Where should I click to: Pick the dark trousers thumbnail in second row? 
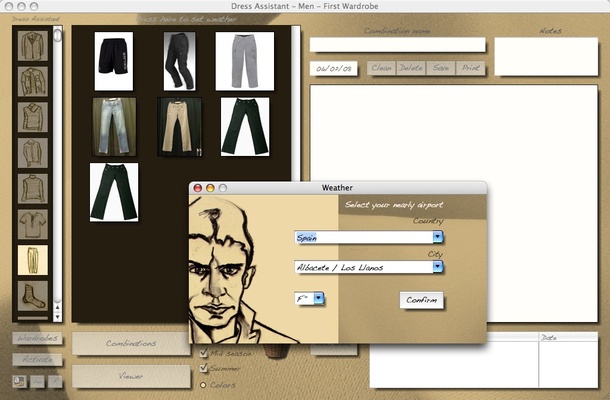tap(245, 127)
